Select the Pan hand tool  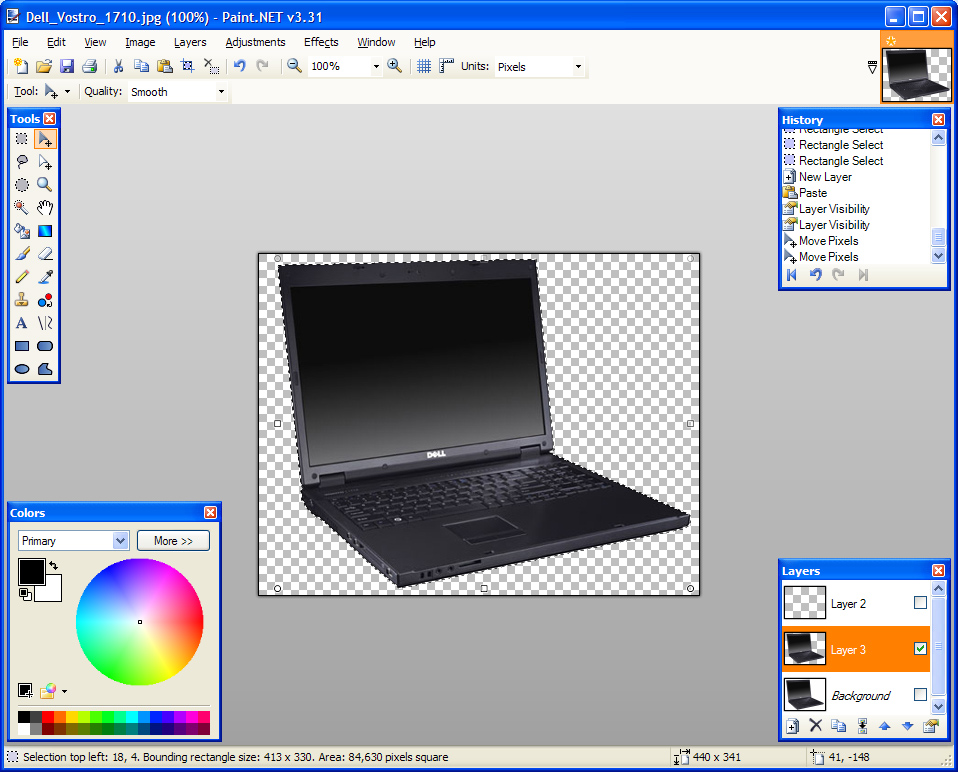point(45,208)
